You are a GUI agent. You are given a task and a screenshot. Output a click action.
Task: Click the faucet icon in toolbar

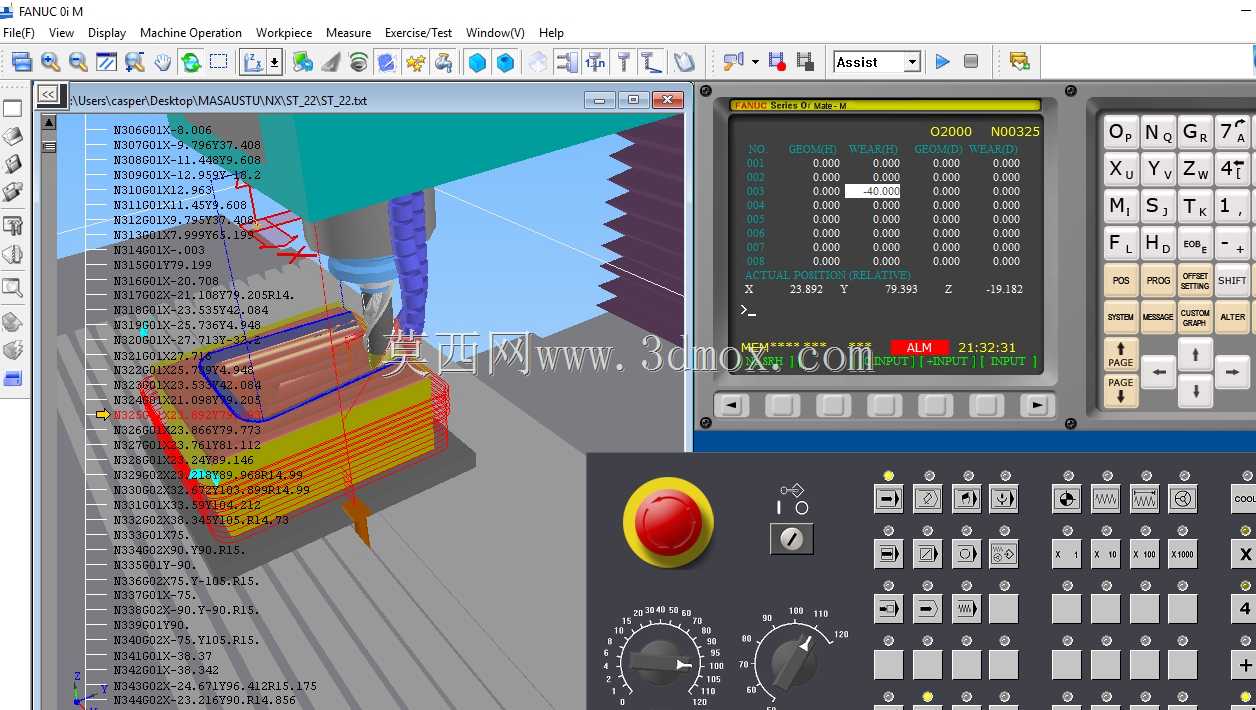point(443,62)
